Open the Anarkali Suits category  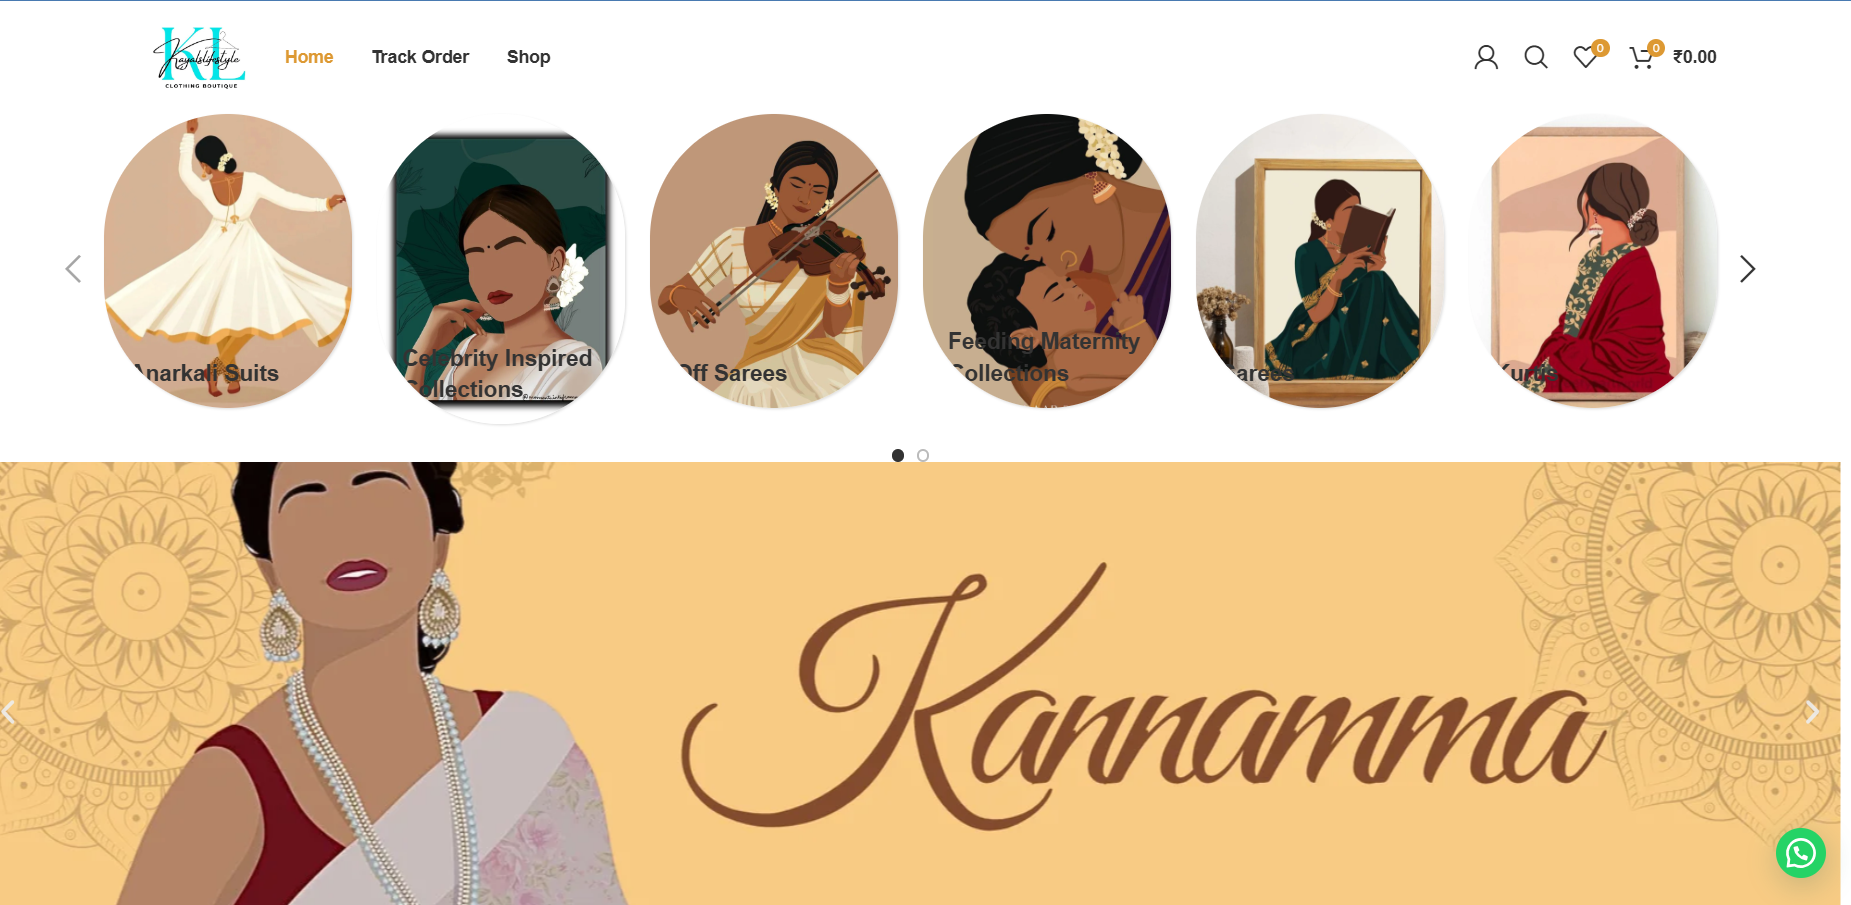click(228, 261)
